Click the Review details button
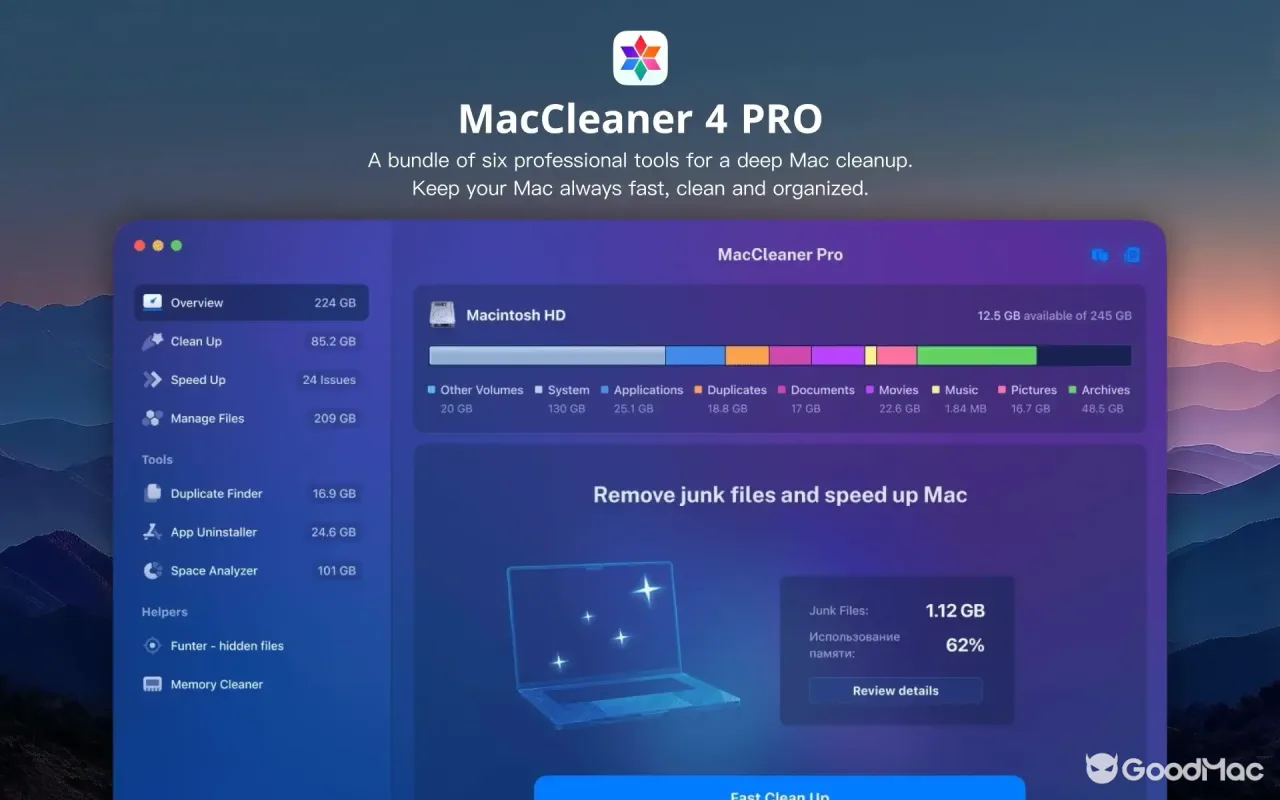The height and width of the screenshot is (800, 1280). tap(896, 691)
